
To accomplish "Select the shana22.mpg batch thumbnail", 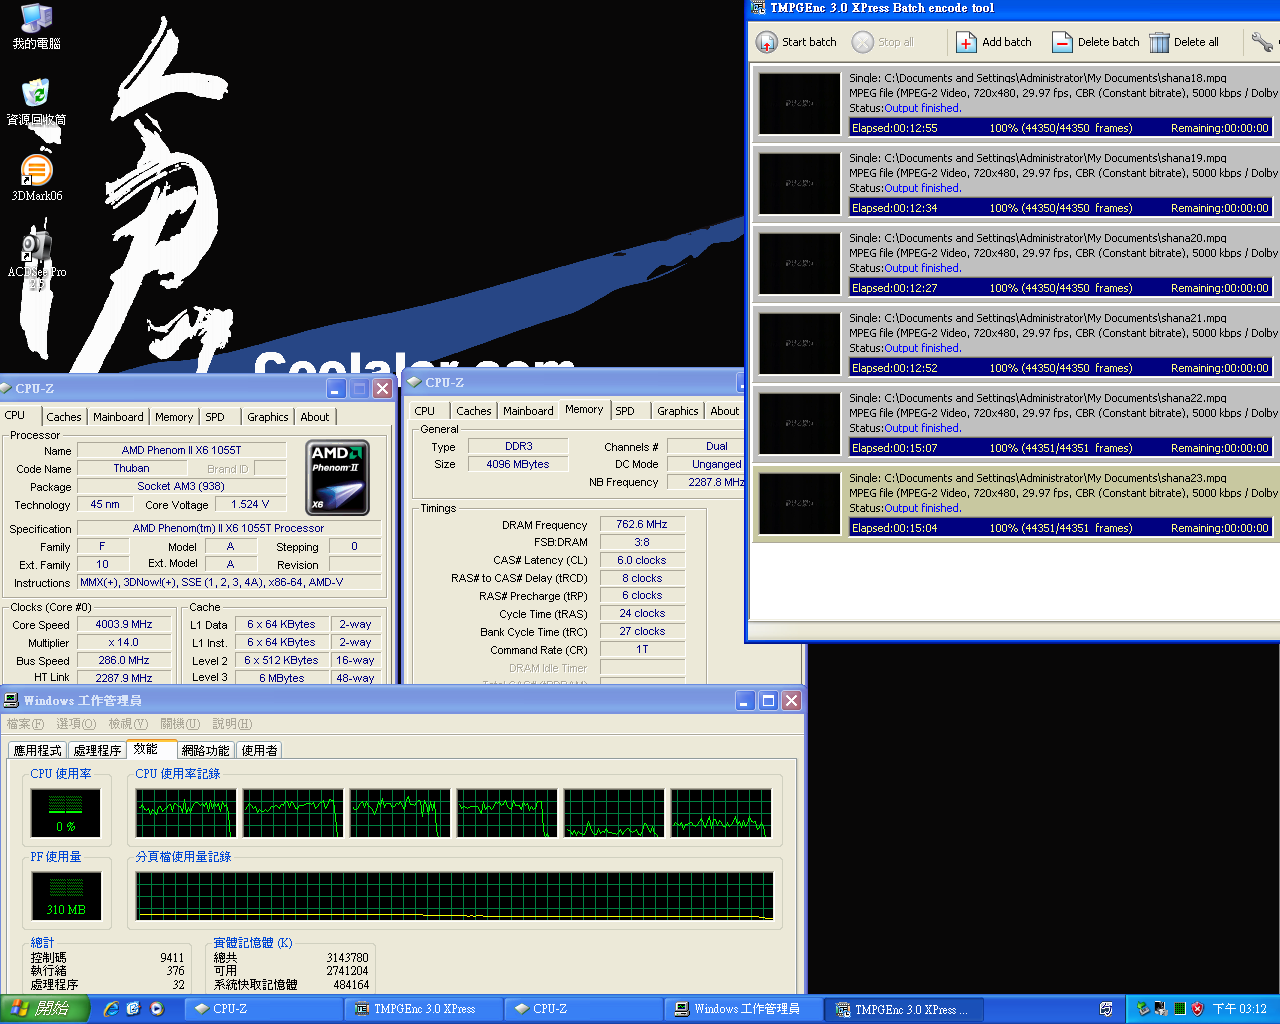I will [x=799, y=423].
